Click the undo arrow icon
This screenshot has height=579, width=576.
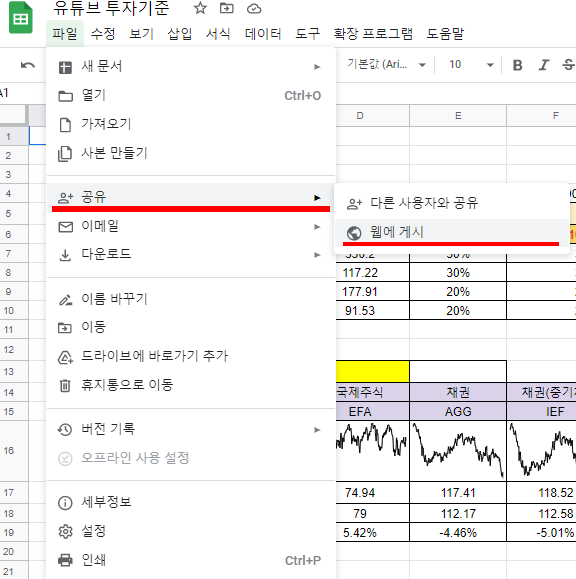coord(28,65)
